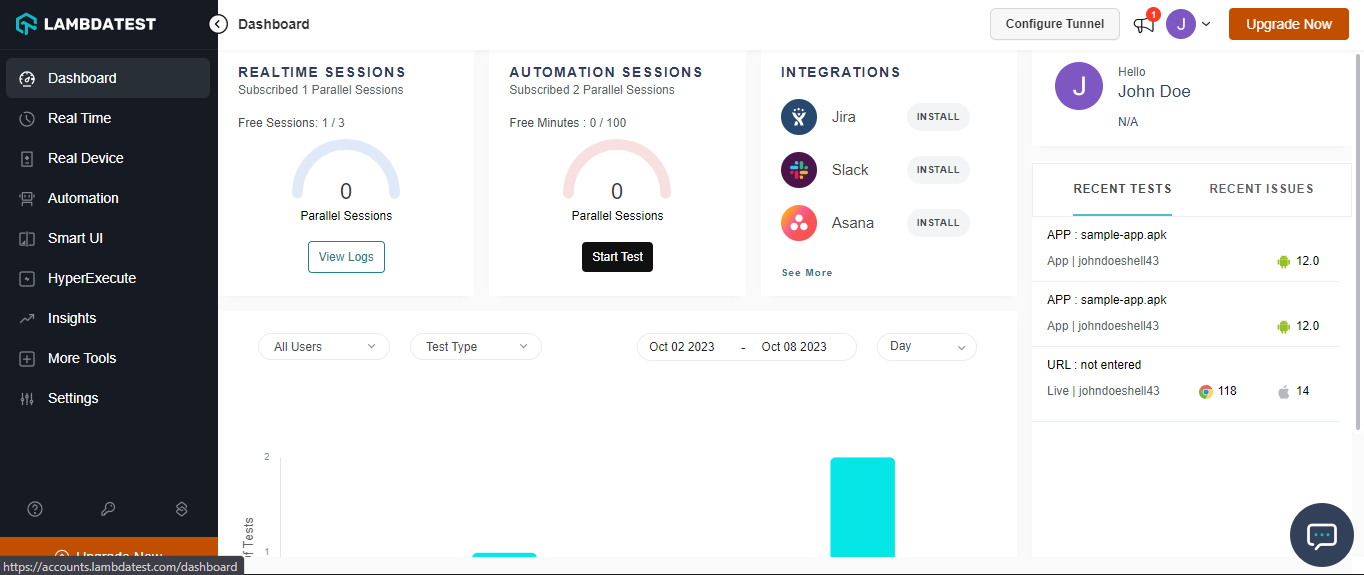This screenshot has width=1364, height=575.
Task: Click the Dashboard gauge icon in sidebar
Action: tap(28, 78)
